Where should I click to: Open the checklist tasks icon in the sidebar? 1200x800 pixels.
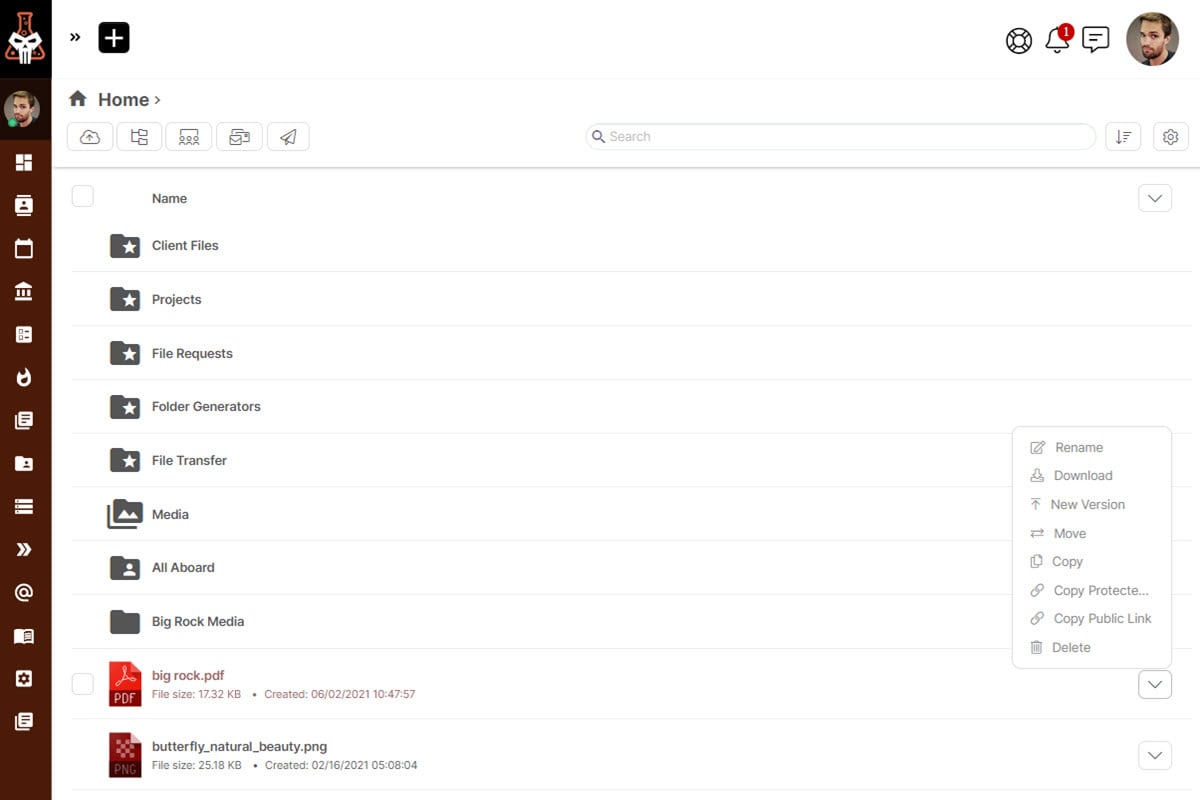tap(24, 334)
